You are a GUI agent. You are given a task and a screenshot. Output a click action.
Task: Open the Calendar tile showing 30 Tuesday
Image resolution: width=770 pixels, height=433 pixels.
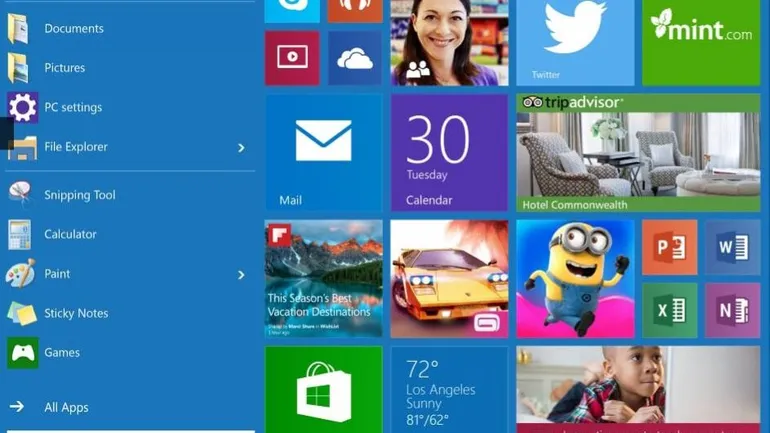(449, 153)
